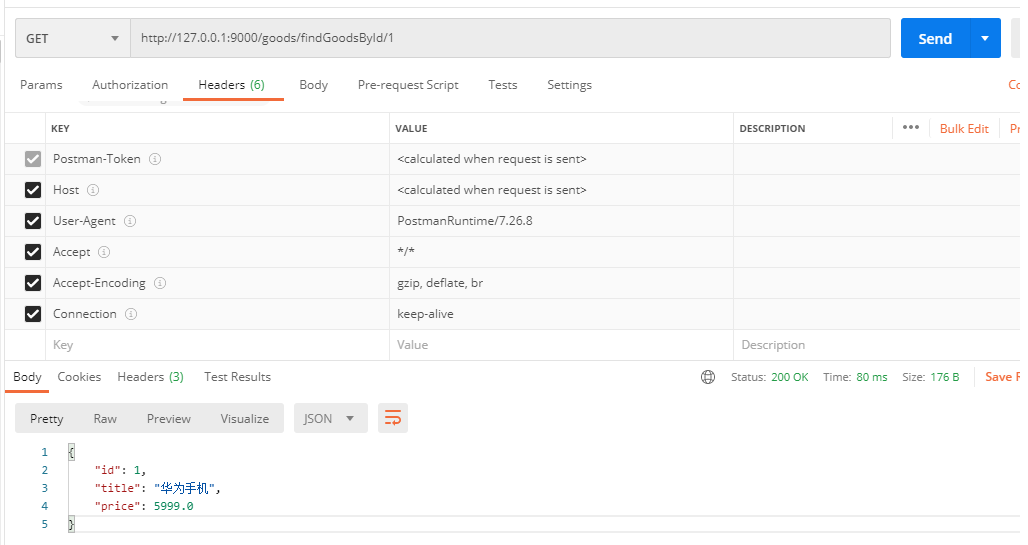Viewport: 1028px width, 545px height.
Task: Switch to Visualize response view
Action: (x=245, y=418)
